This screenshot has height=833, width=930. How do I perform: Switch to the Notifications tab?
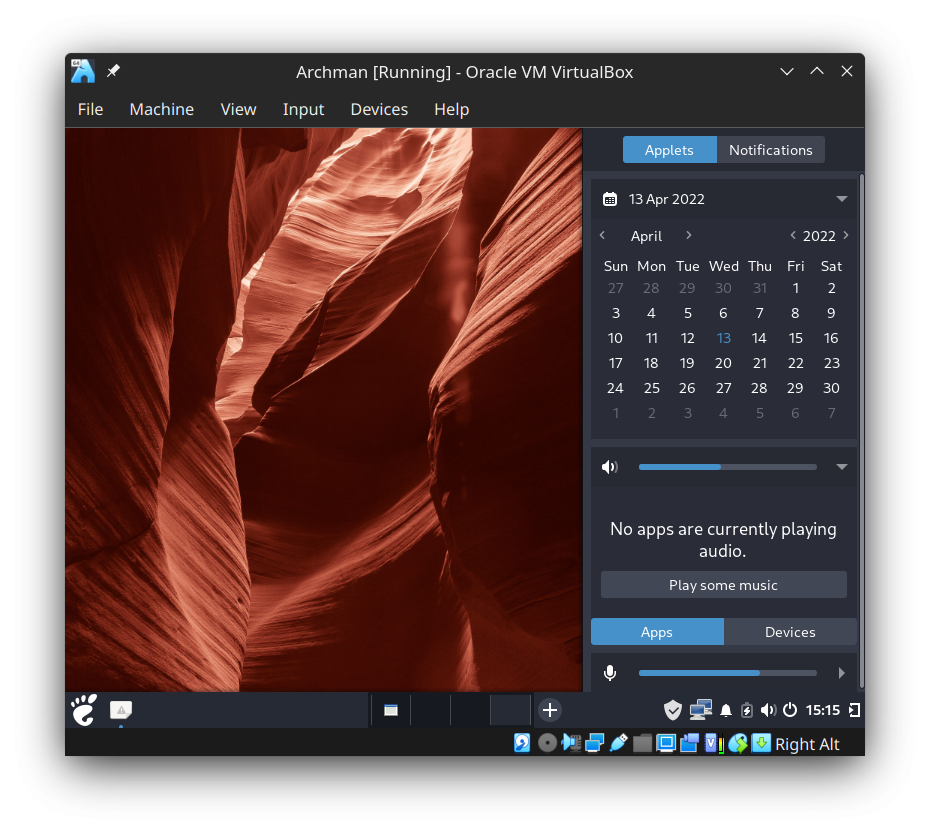[x=770, y=150]
